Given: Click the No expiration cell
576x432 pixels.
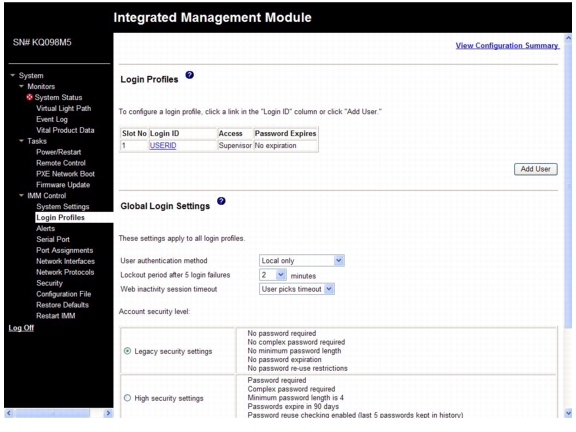Looking at the screenshot, I should tap(285, 145).
